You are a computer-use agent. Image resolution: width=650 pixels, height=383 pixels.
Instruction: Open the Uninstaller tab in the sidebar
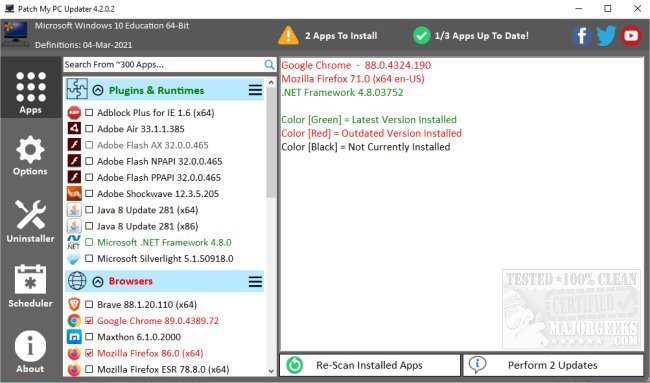point(30,221)
